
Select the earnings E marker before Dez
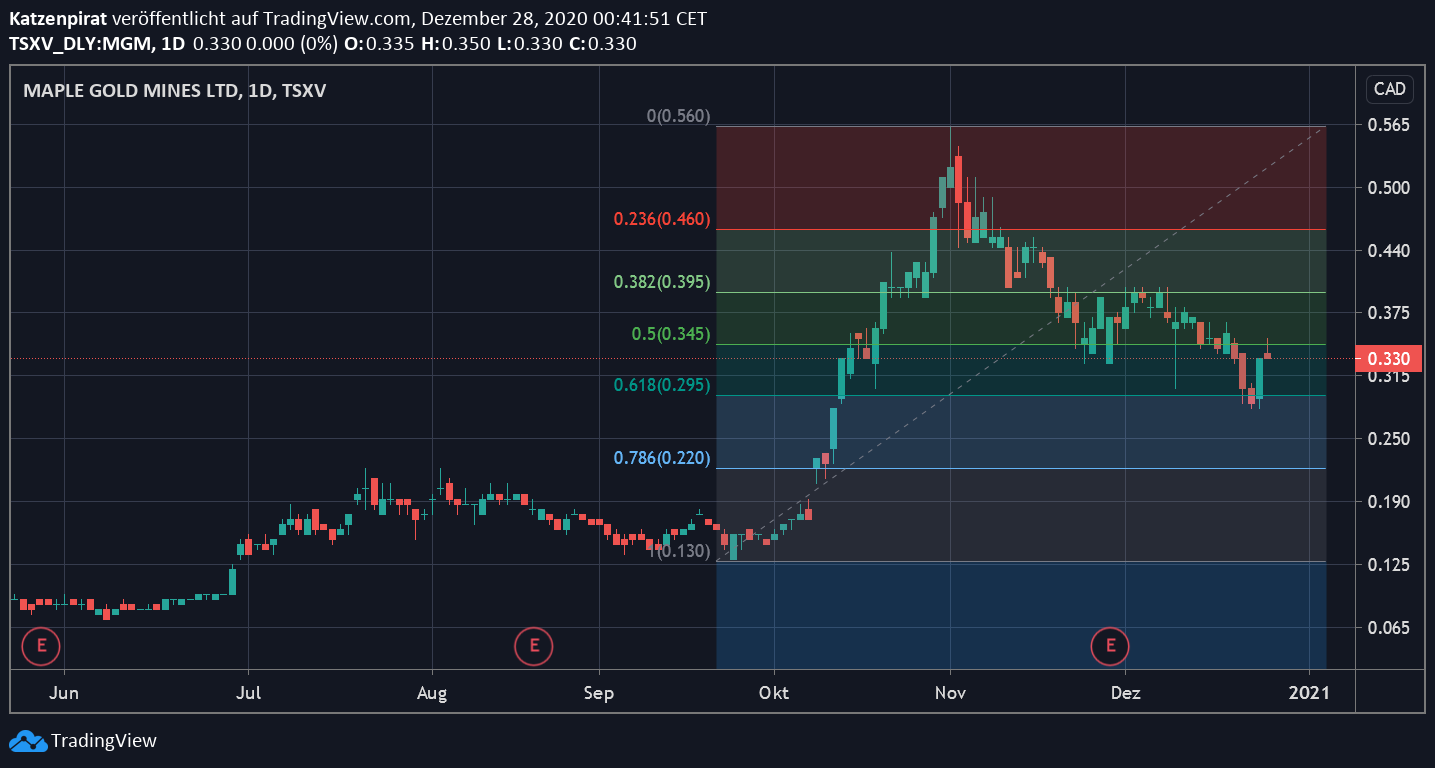tap(1110, 646)
